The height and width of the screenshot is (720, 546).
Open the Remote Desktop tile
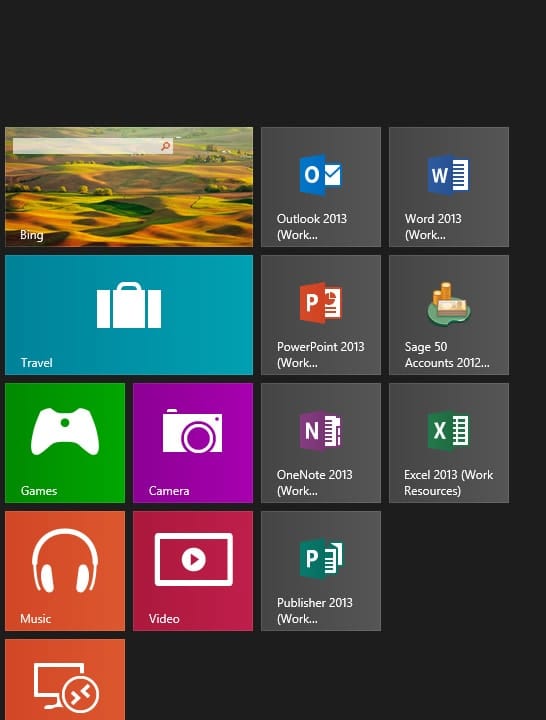(x=65, y=680)
